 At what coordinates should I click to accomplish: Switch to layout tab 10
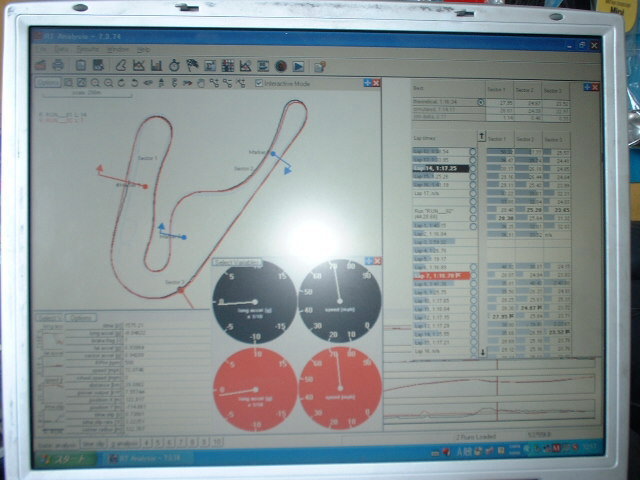point(217,442)
